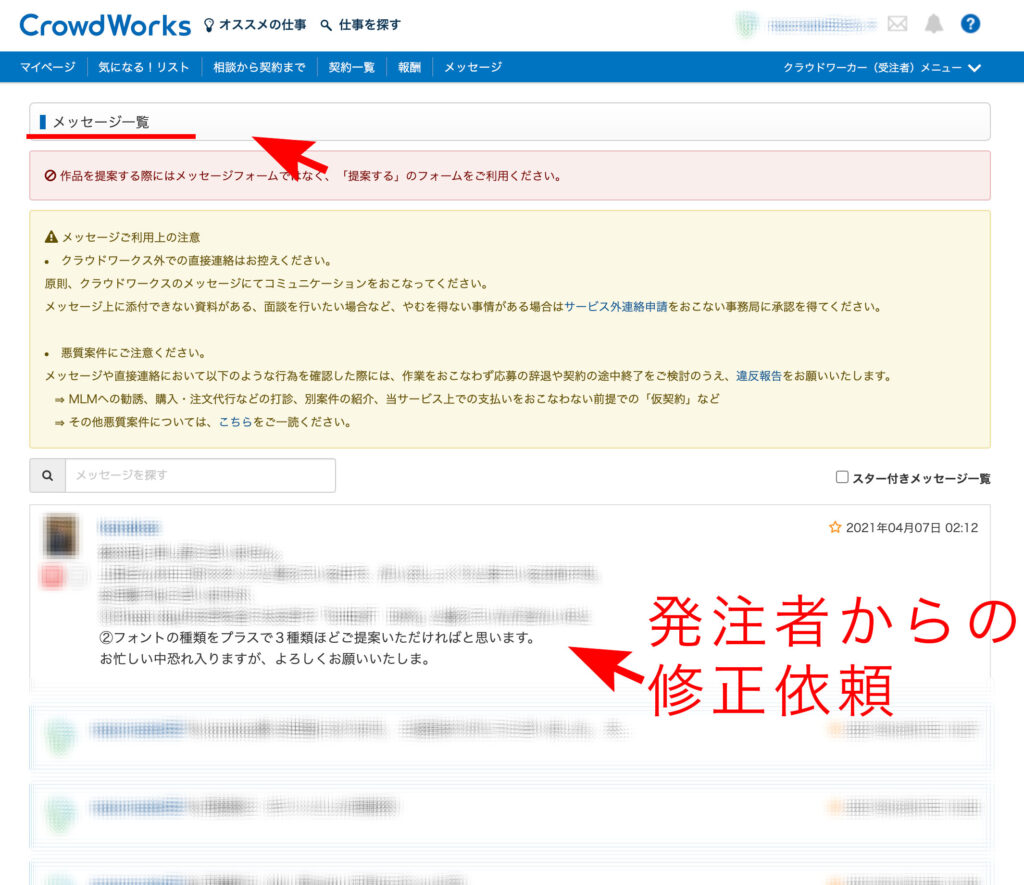The image size is (1024, 885).
Task: Click the CrowdWorks logo
Action: pos(105,25)
